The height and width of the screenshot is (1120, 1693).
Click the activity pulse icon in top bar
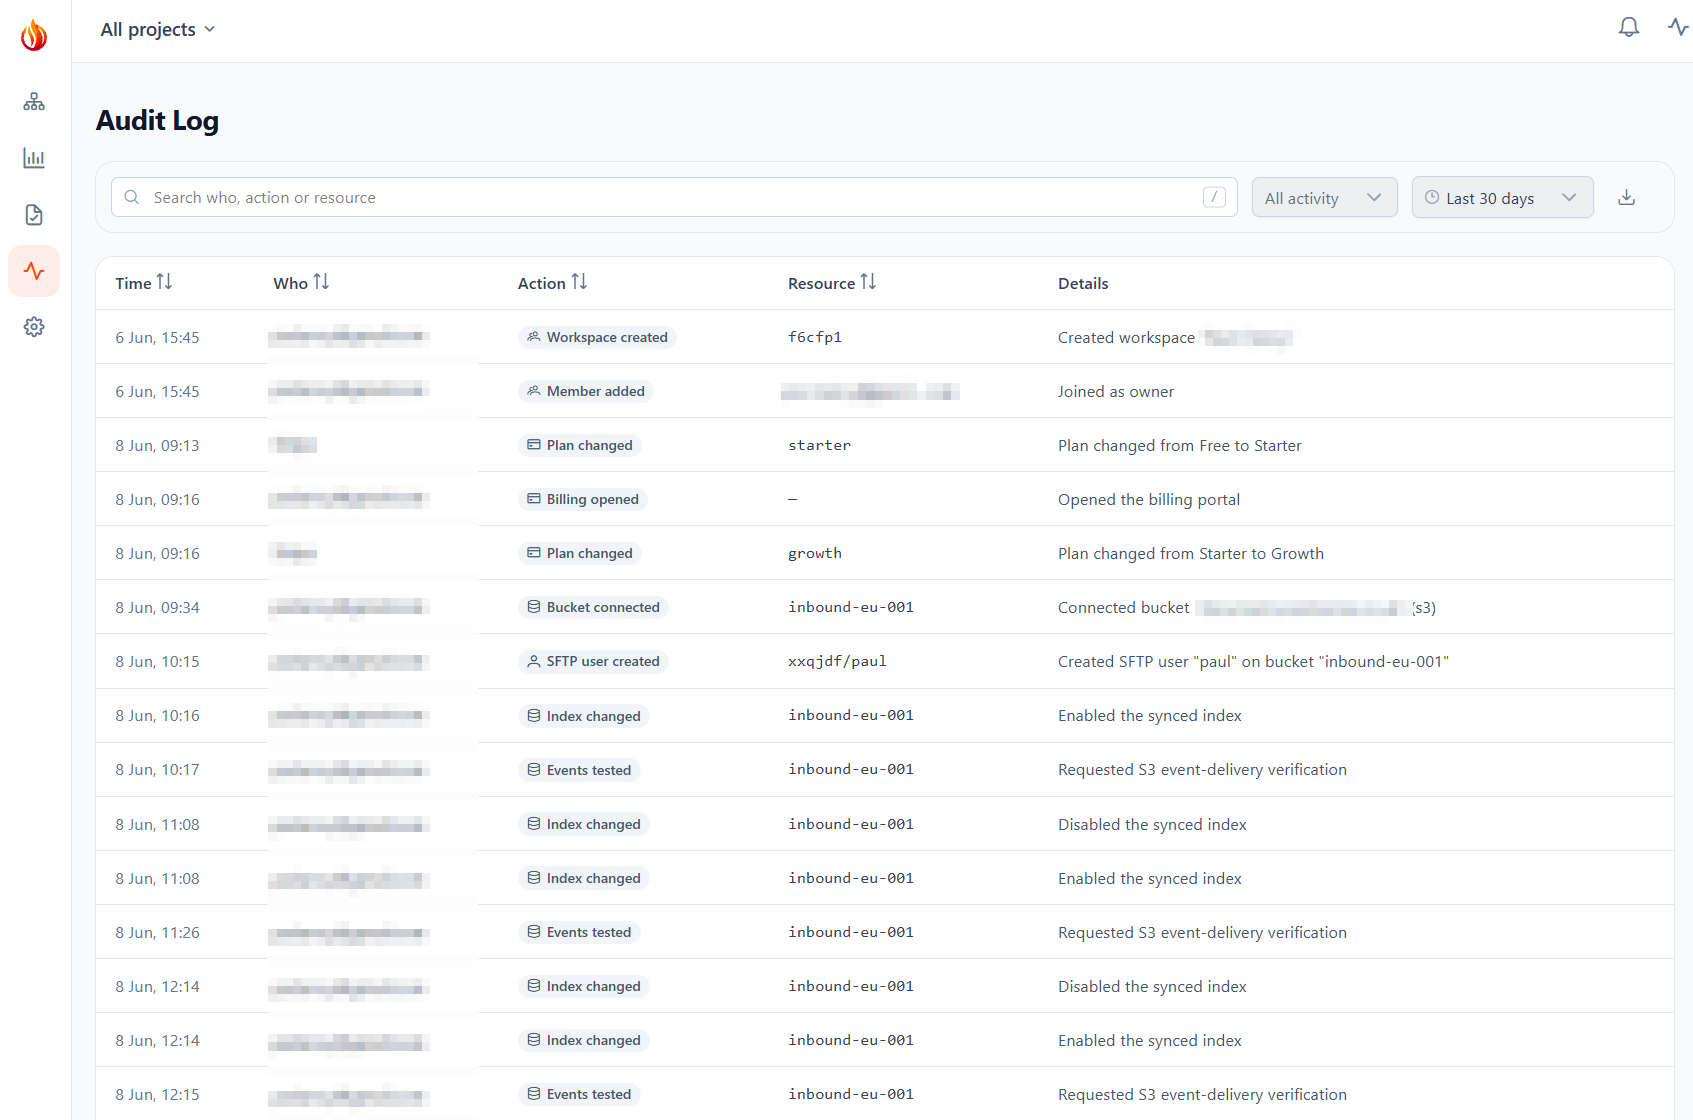pos(1678,27)
